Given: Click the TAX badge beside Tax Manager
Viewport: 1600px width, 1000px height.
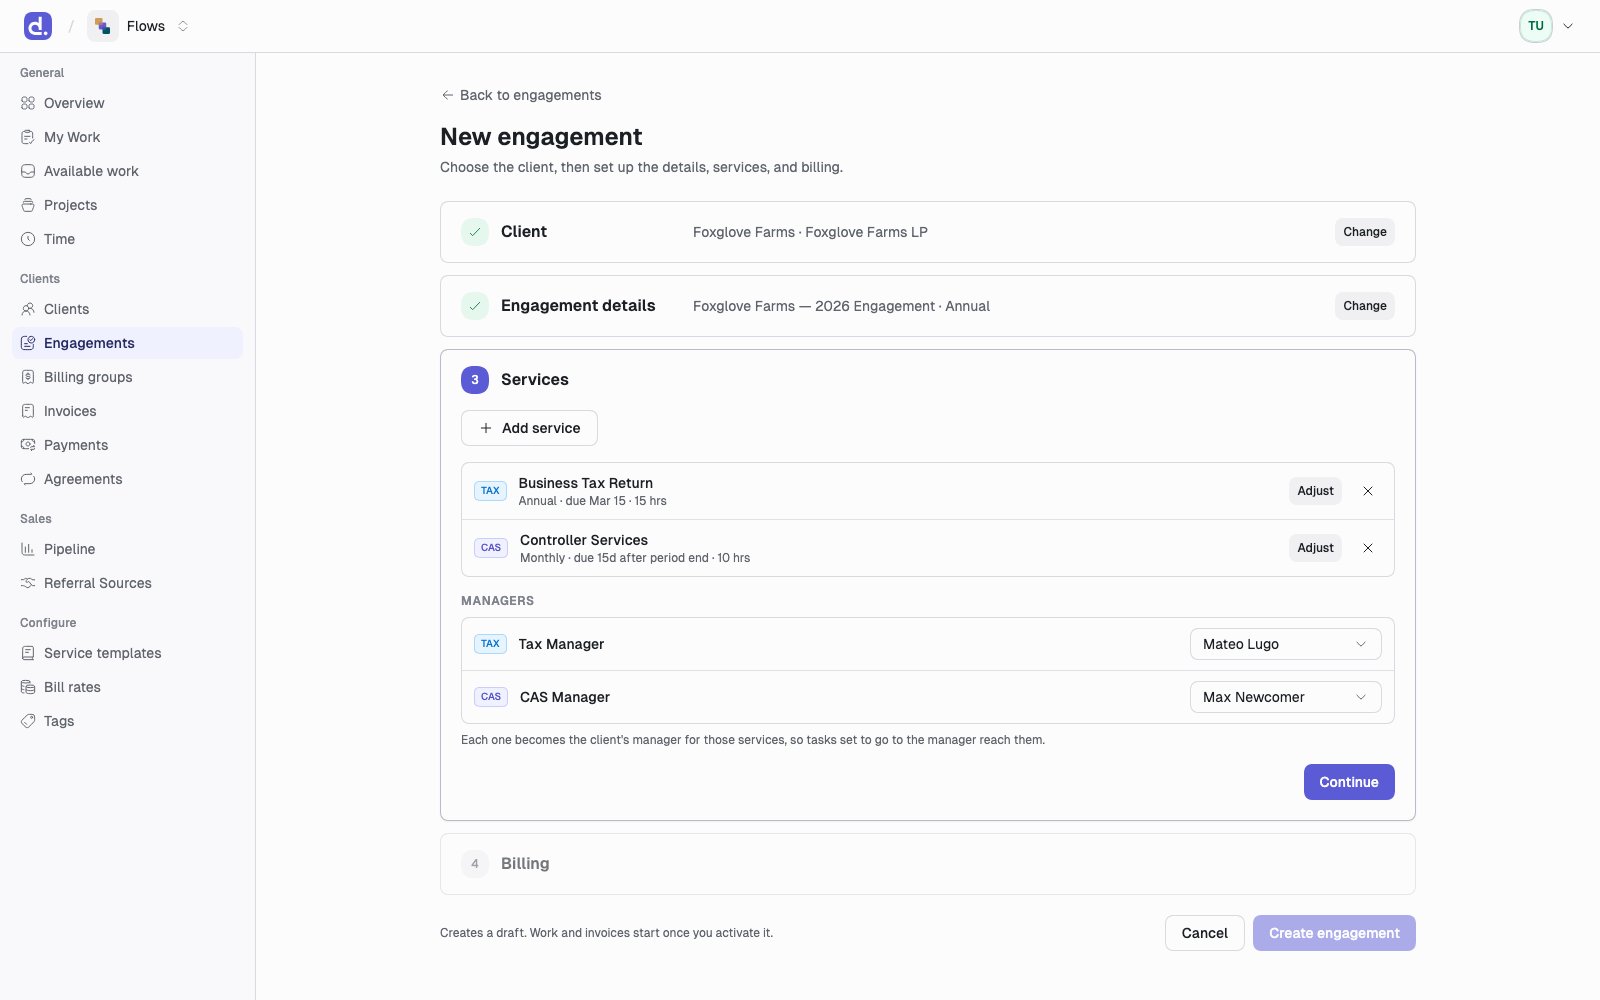Looking at the screenshot, I should pyautogui.click(x=490, y=644).
